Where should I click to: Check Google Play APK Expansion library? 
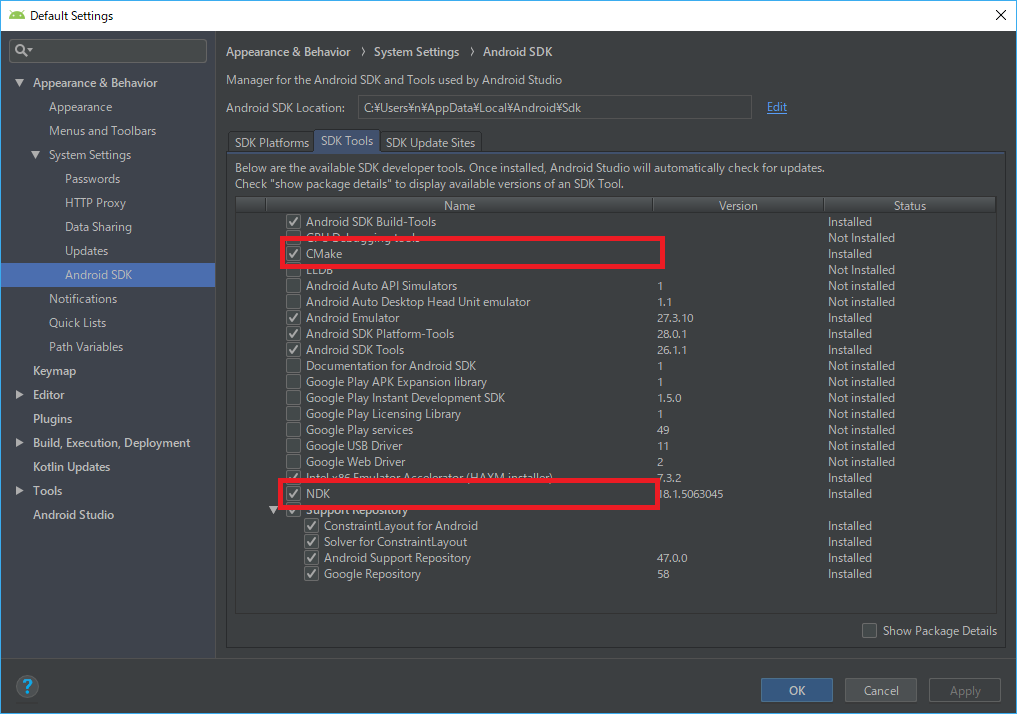[294, 381]
